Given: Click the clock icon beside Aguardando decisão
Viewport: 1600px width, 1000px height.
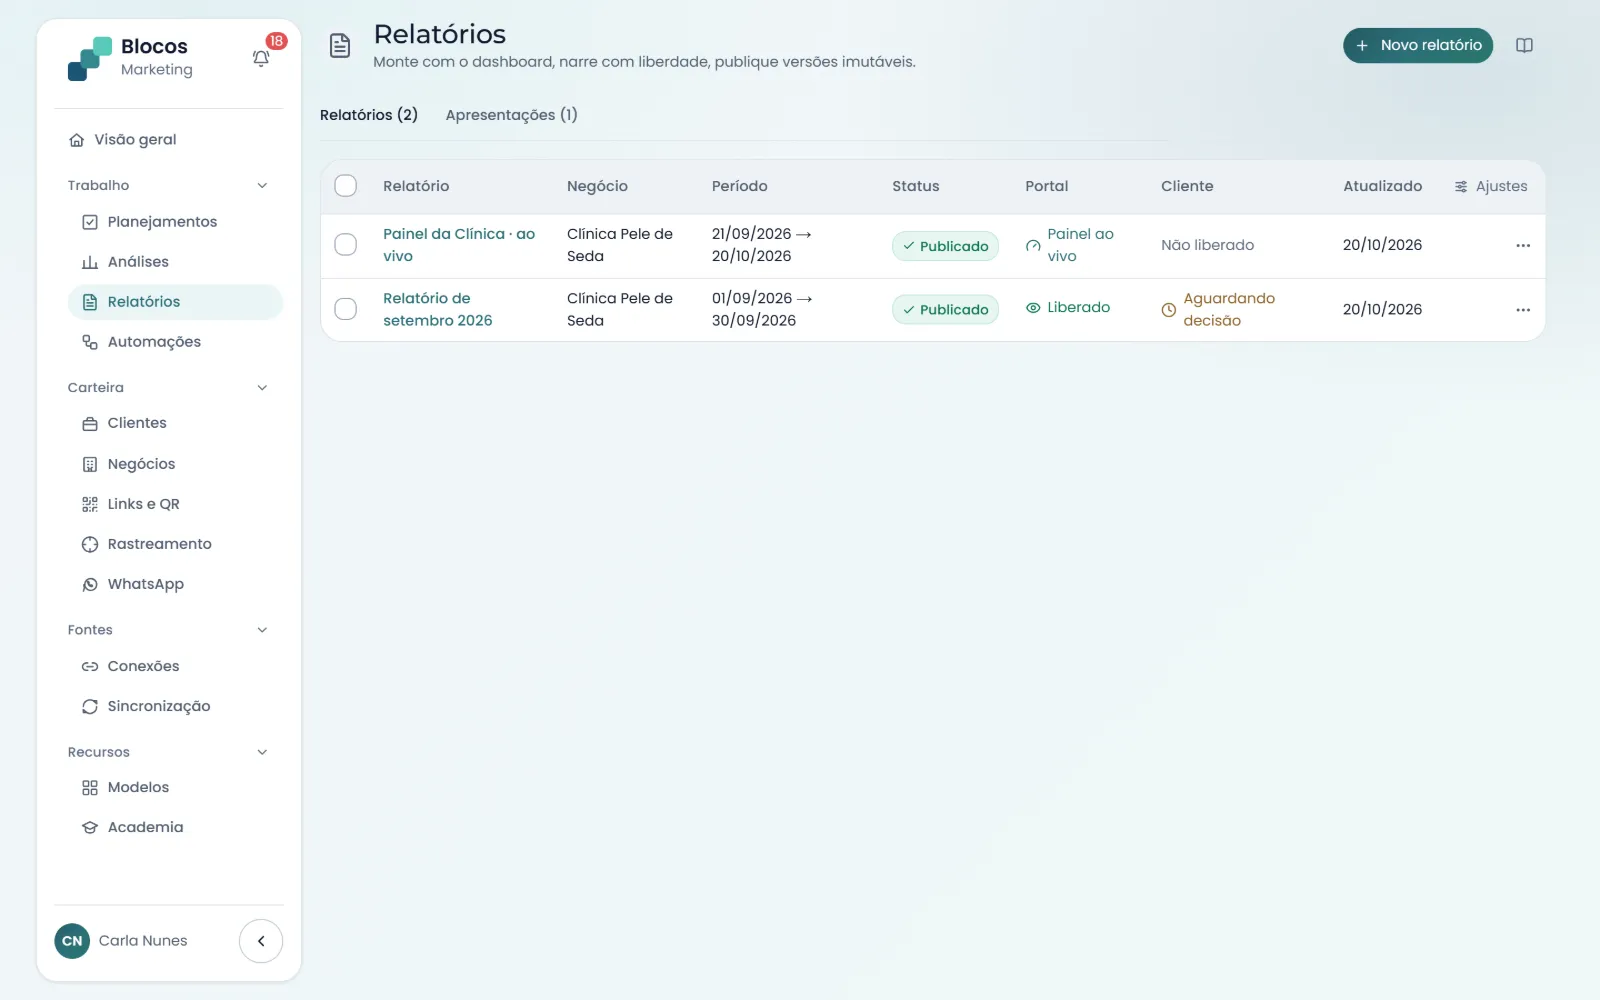Looking at the screenshot, I should pyautogui.click(x=1168, y=310).
